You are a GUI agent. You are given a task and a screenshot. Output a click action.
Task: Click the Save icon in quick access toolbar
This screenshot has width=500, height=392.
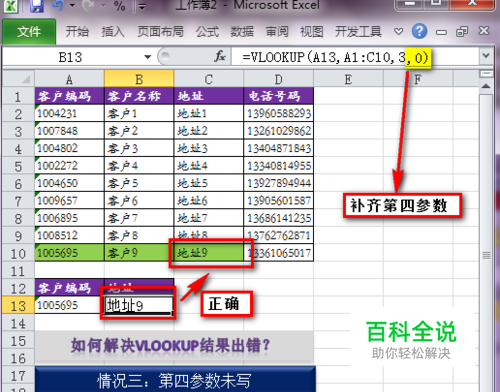[36, 5]
